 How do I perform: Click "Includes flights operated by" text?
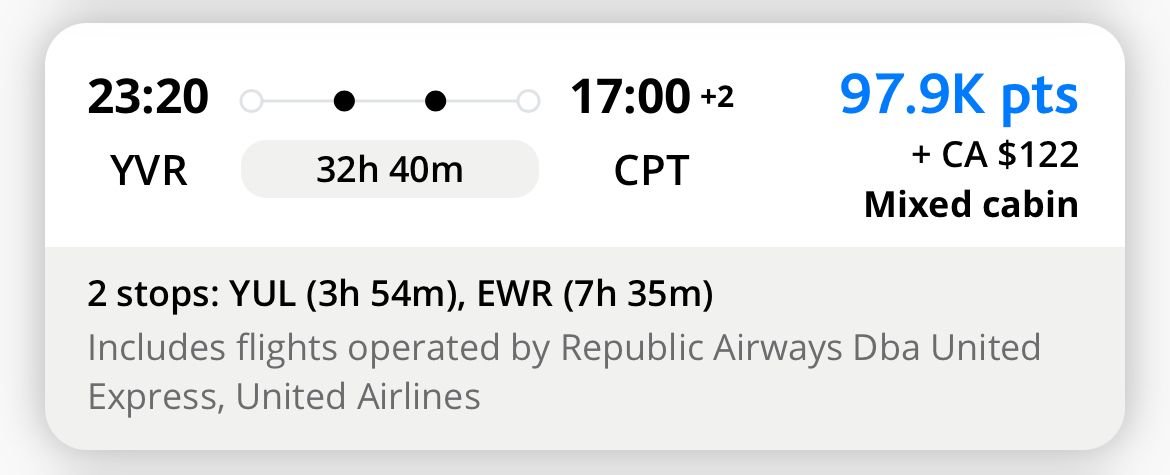click(320, 348)
